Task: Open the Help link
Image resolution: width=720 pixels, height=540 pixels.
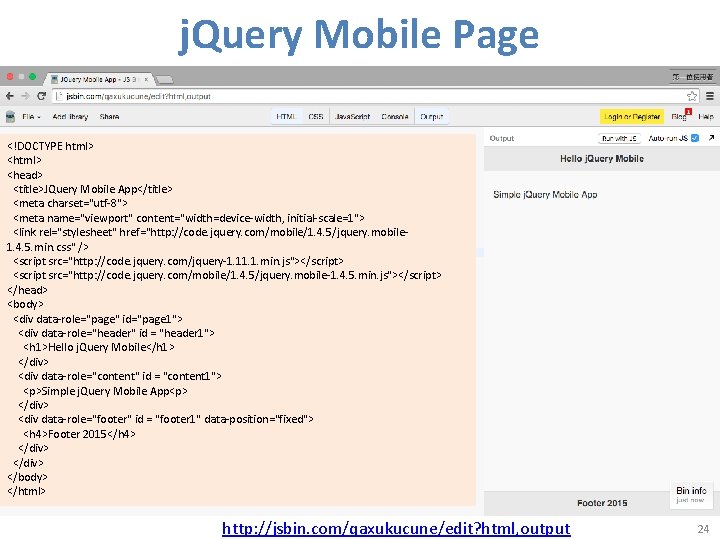Action: 706,117
